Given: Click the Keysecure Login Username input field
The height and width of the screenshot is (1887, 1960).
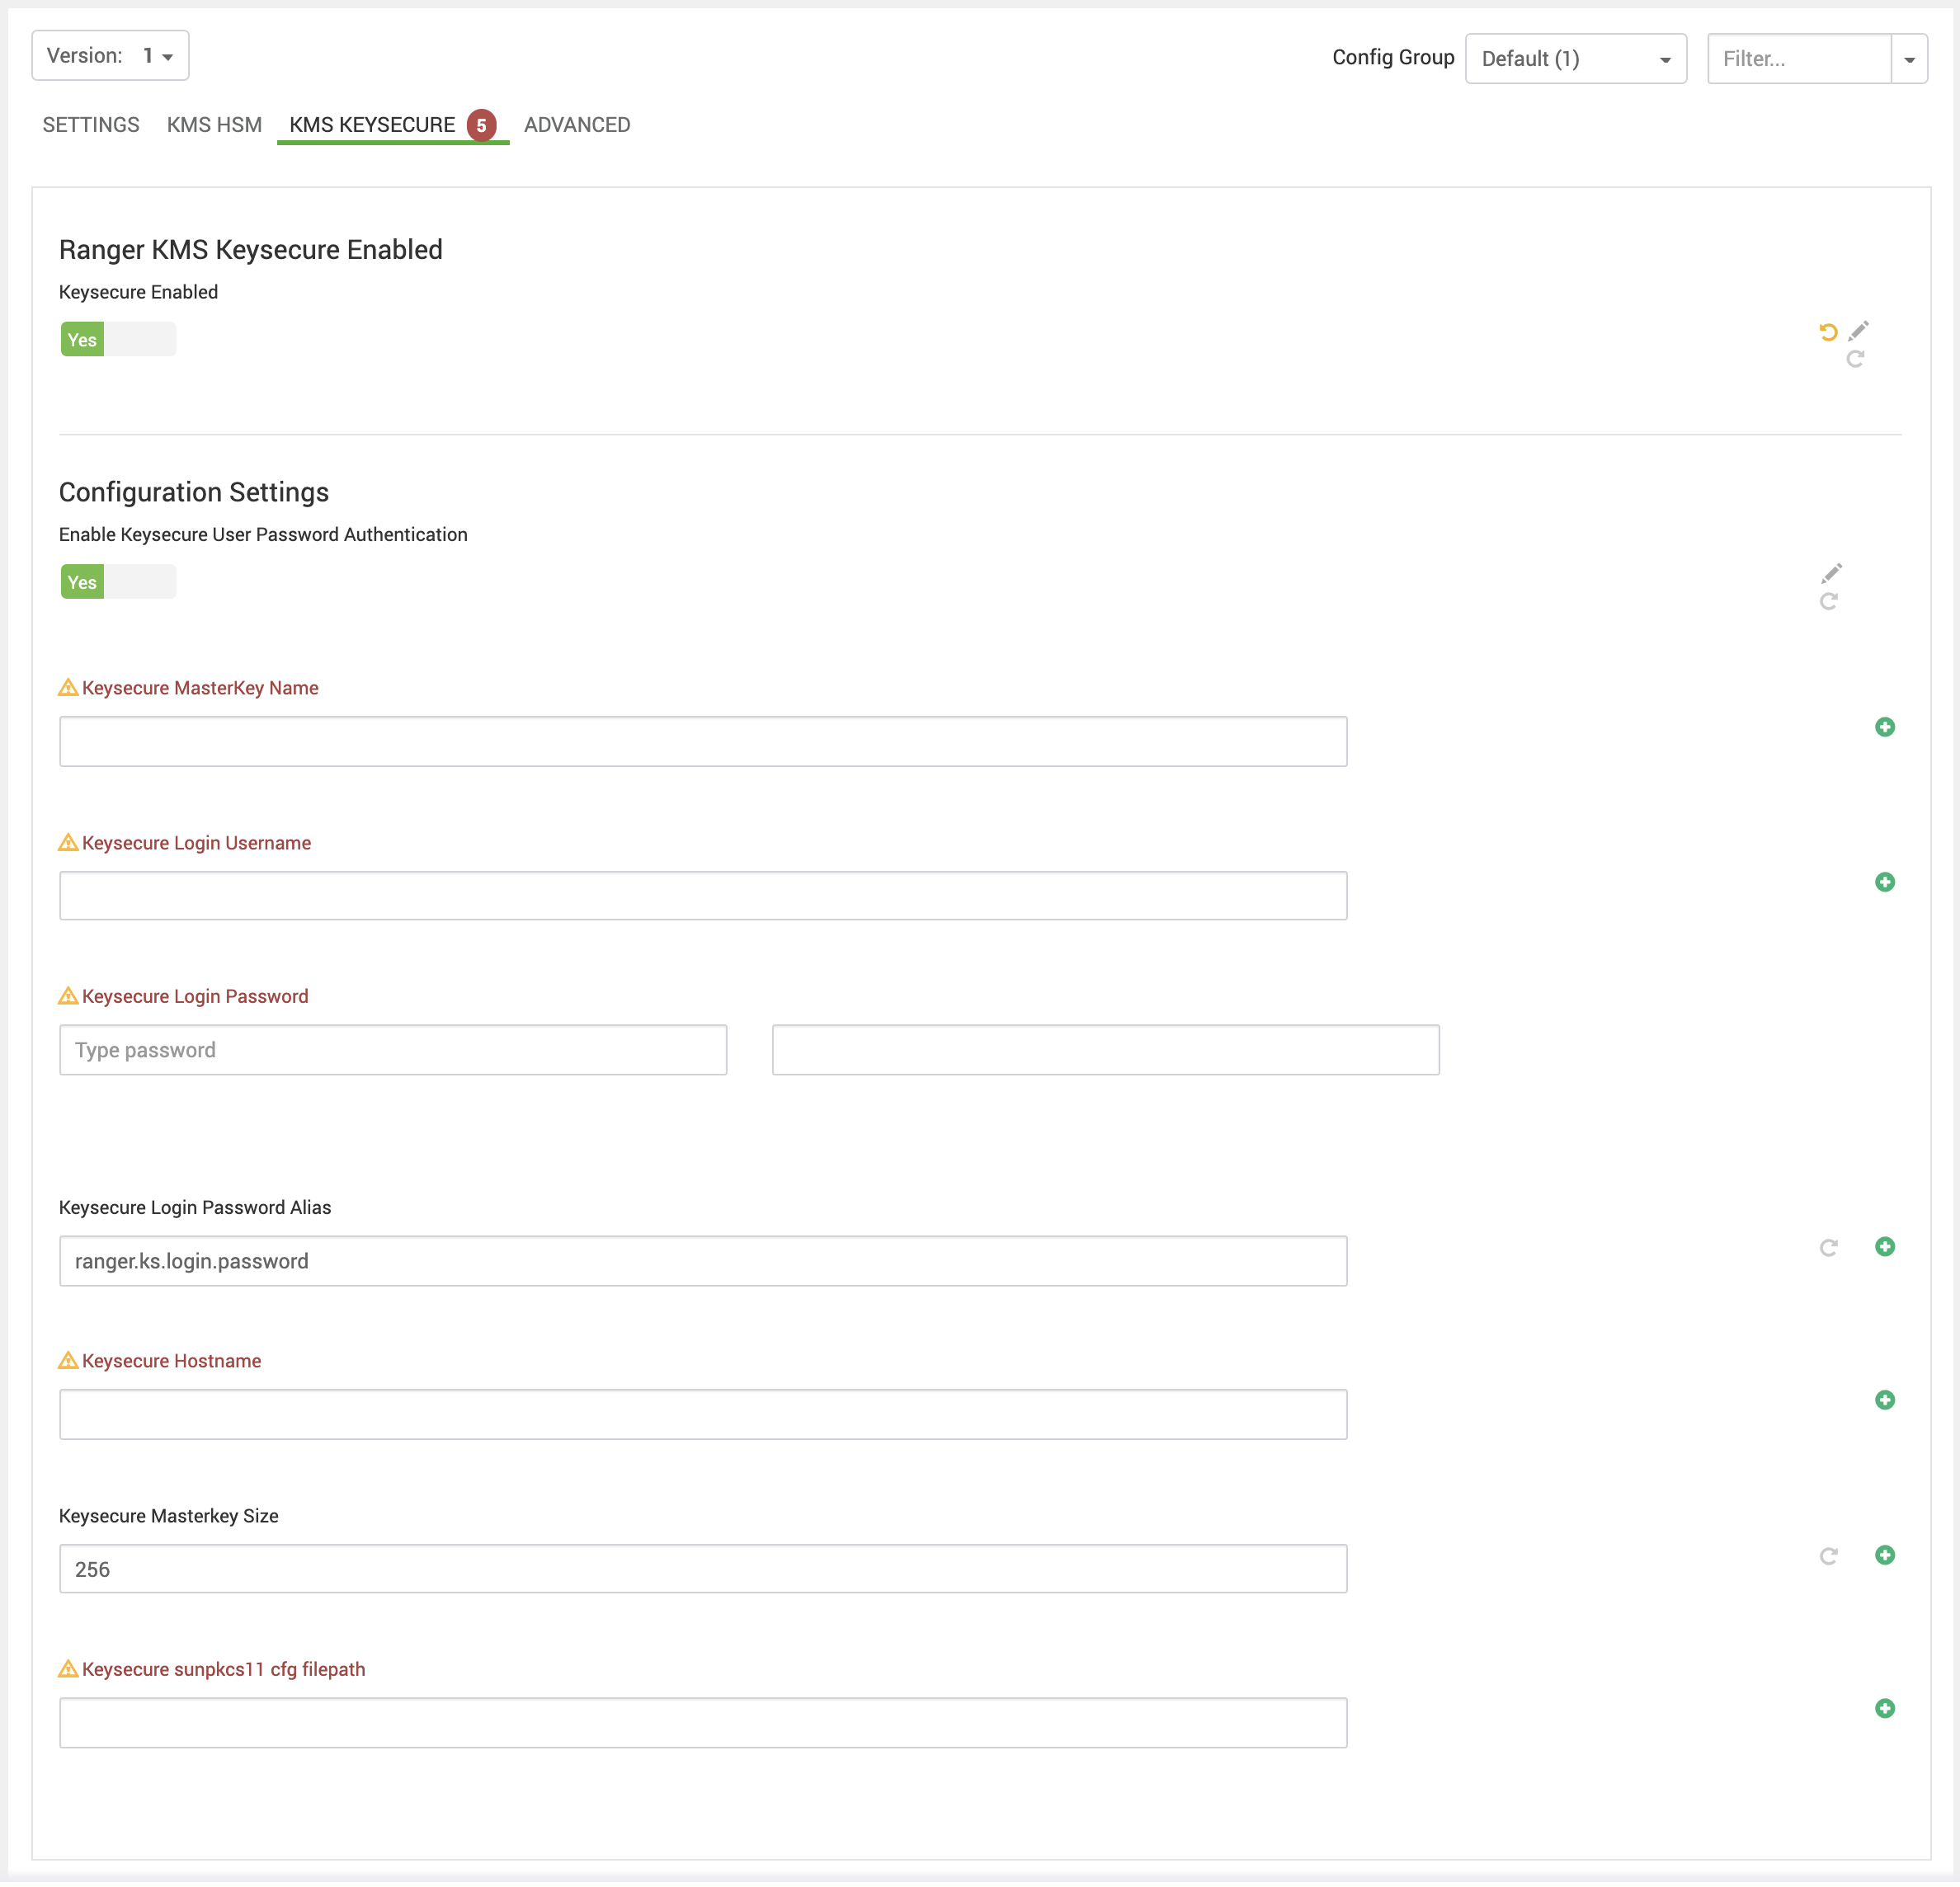Looking at the screenshot, I should (x=703, y=897).
